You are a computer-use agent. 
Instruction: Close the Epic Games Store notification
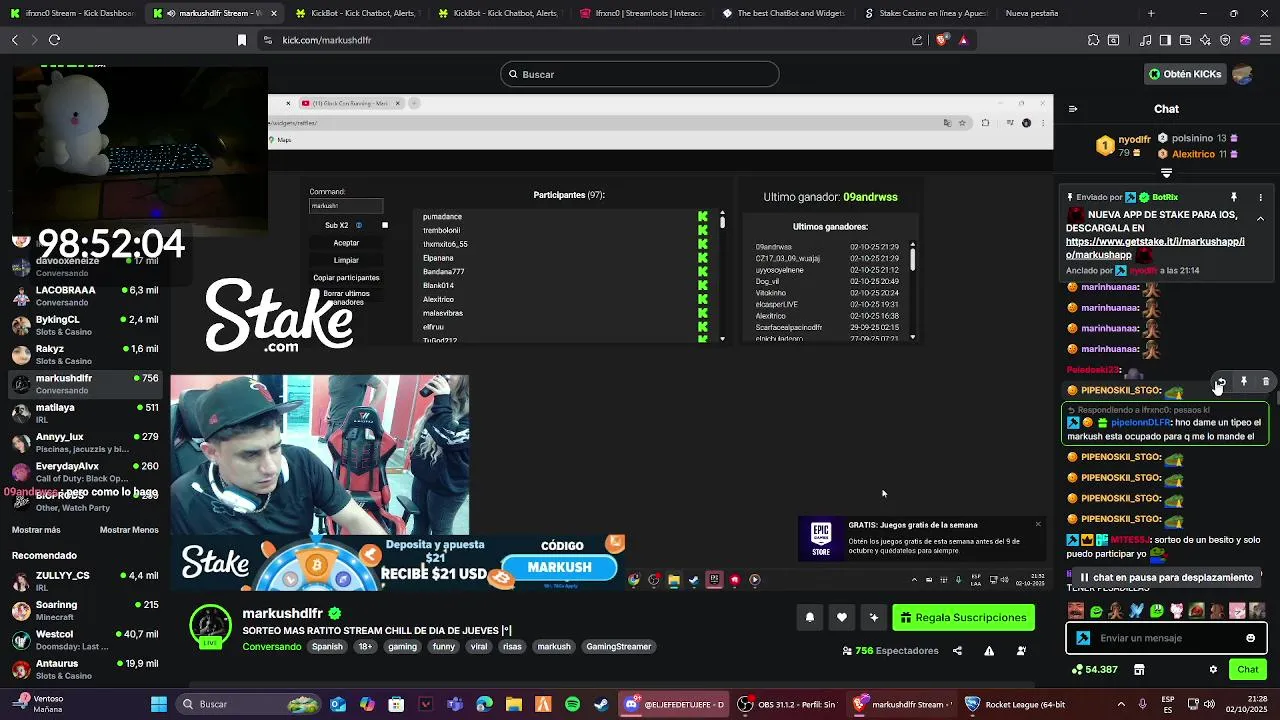1038,525
